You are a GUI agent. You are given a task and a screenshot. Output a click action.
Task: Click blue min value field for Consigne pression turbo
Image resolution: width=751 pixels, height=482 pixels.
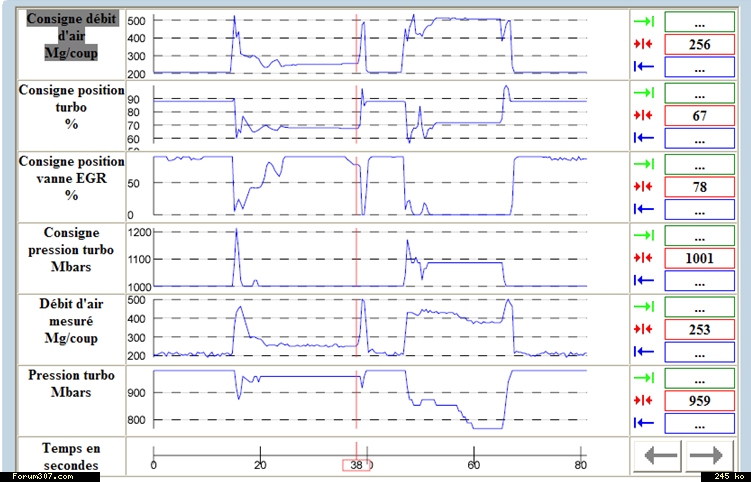tap(699, 281)
